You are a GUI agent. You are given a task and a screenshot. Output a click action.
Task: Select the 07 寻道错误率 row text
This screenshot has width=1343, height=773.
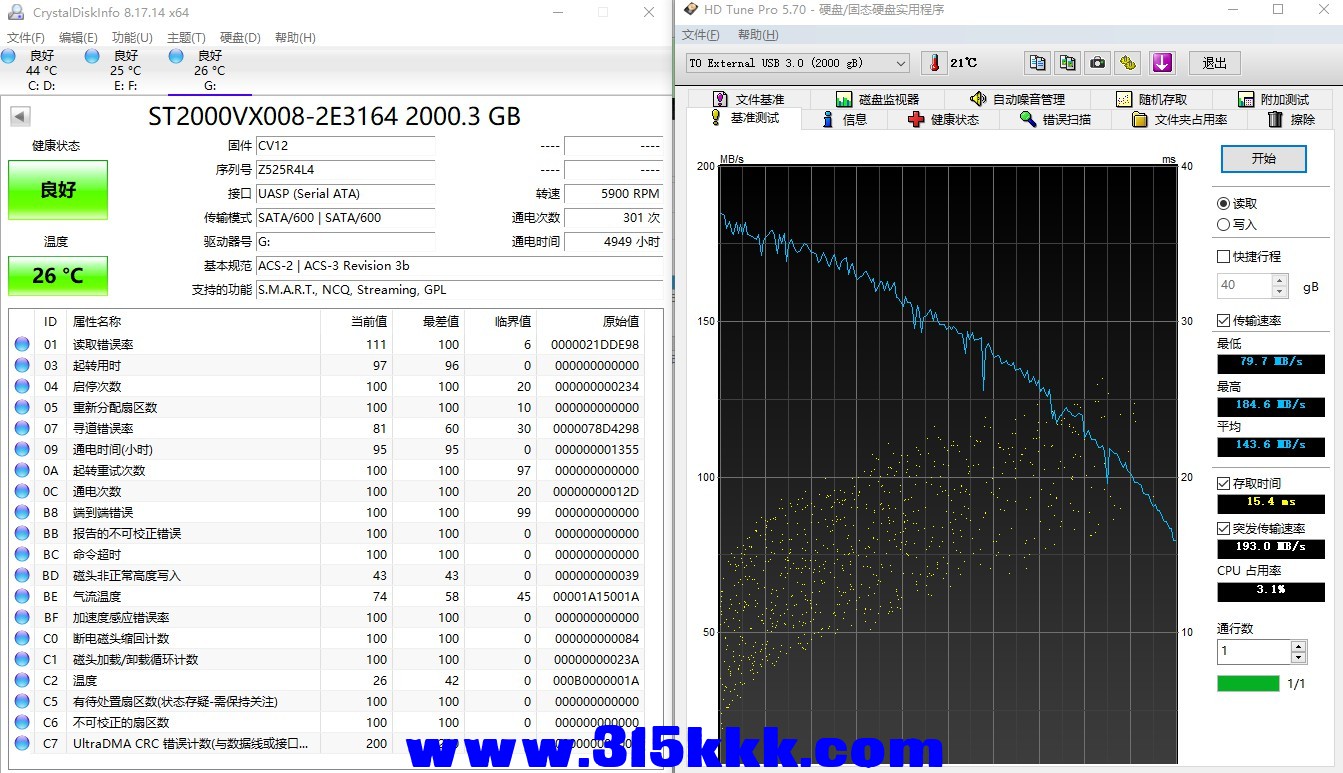click(x=103, y=428)
